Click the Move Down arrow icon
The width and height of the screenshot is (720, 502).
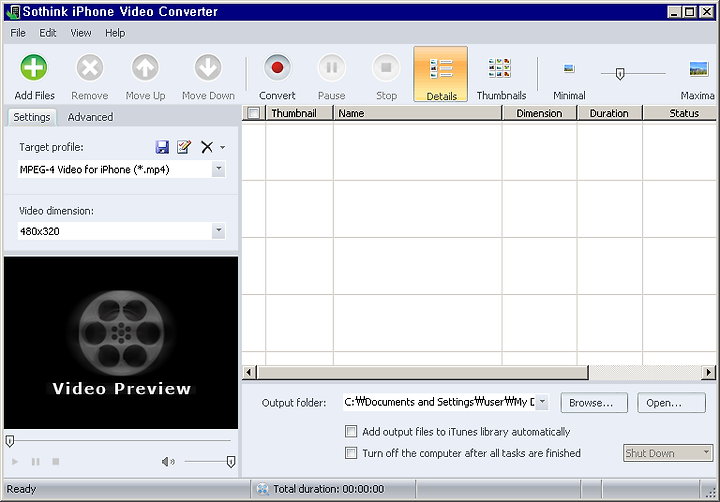pos(208,68)
